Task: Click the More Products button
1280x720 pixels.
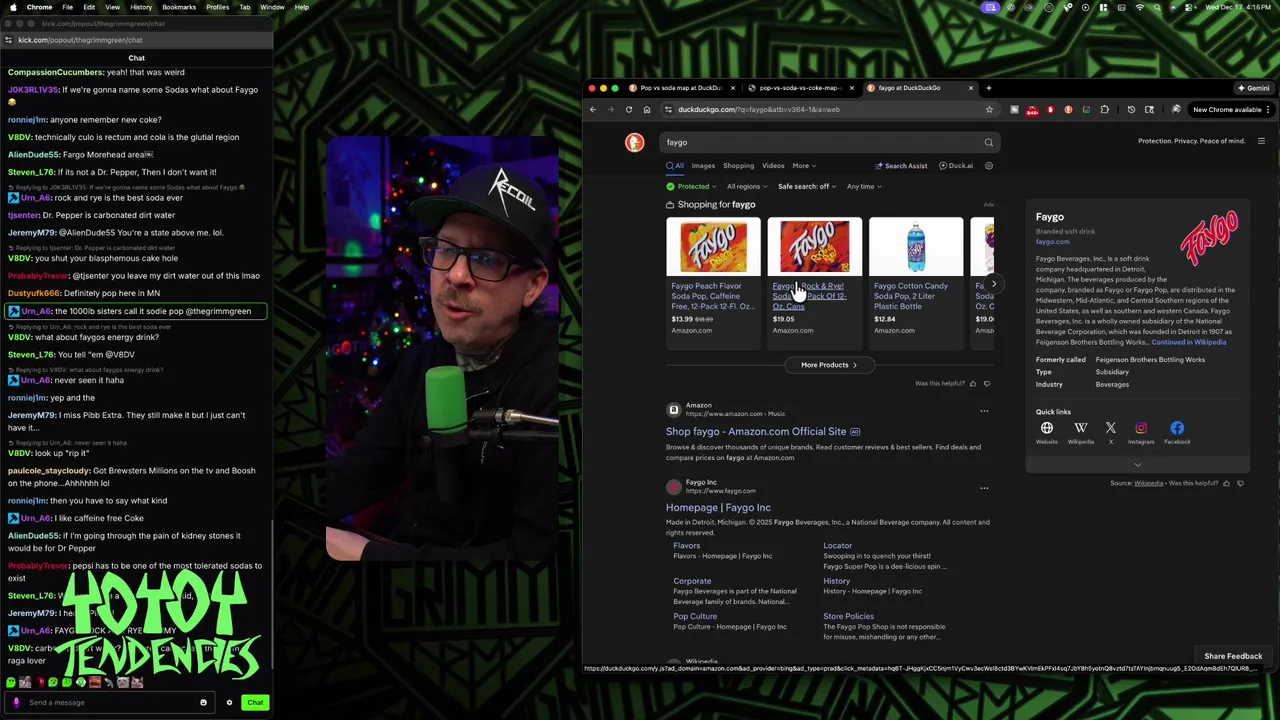Action: click(x=829, y=365)
